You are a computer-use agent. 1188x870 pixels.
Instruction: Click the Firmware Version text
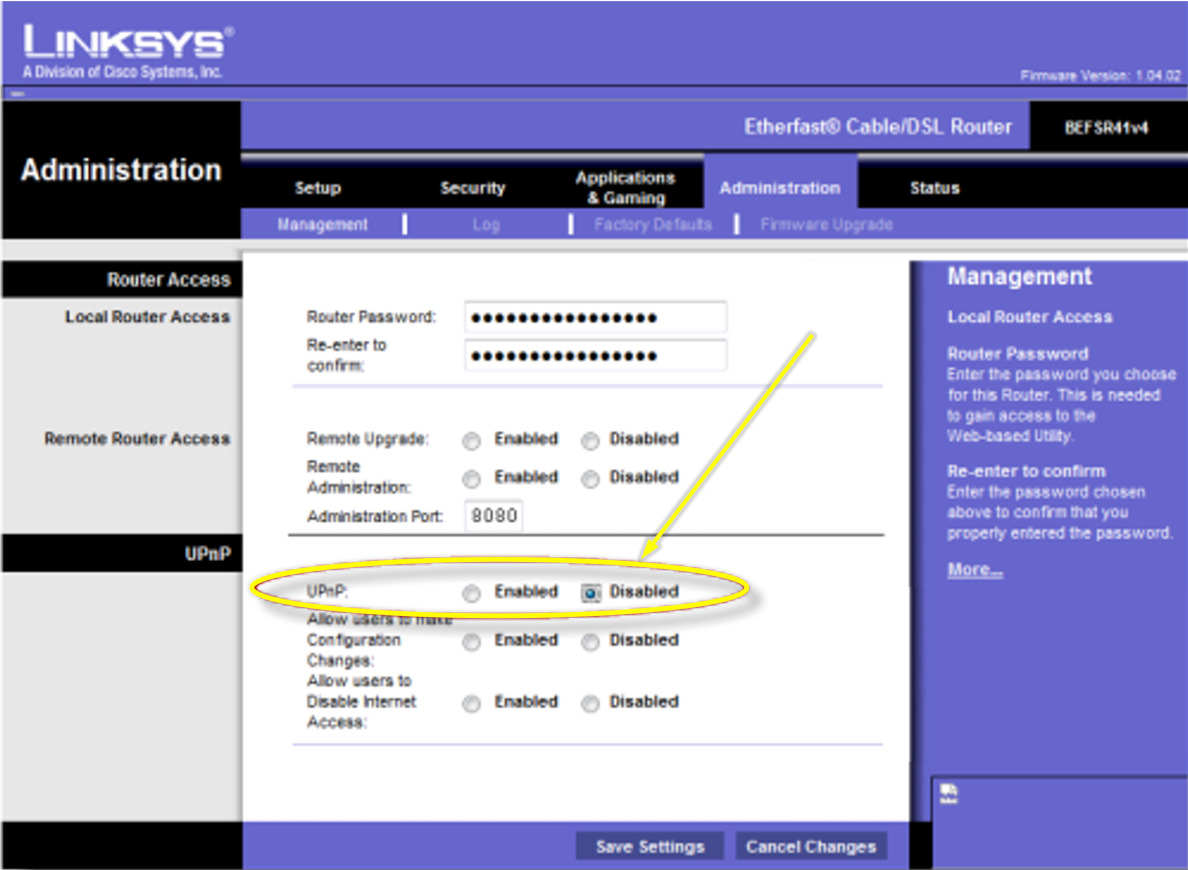(1100, 75)
